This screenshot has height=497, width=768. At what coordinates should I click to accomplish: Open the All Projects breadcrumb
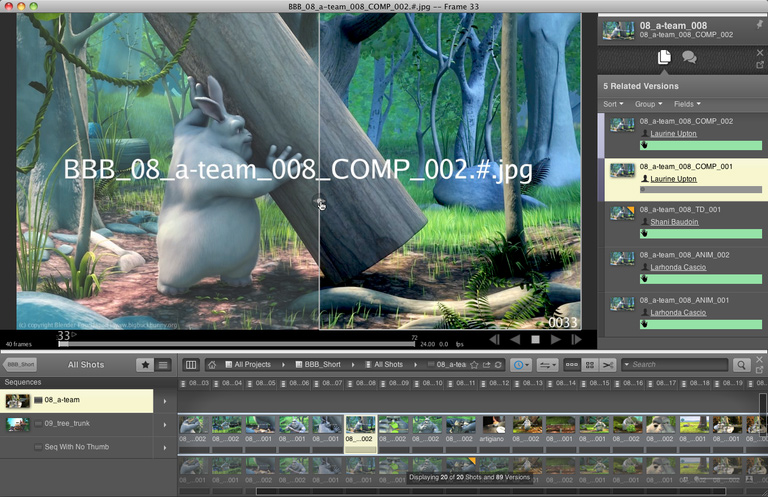coord(248,365)
